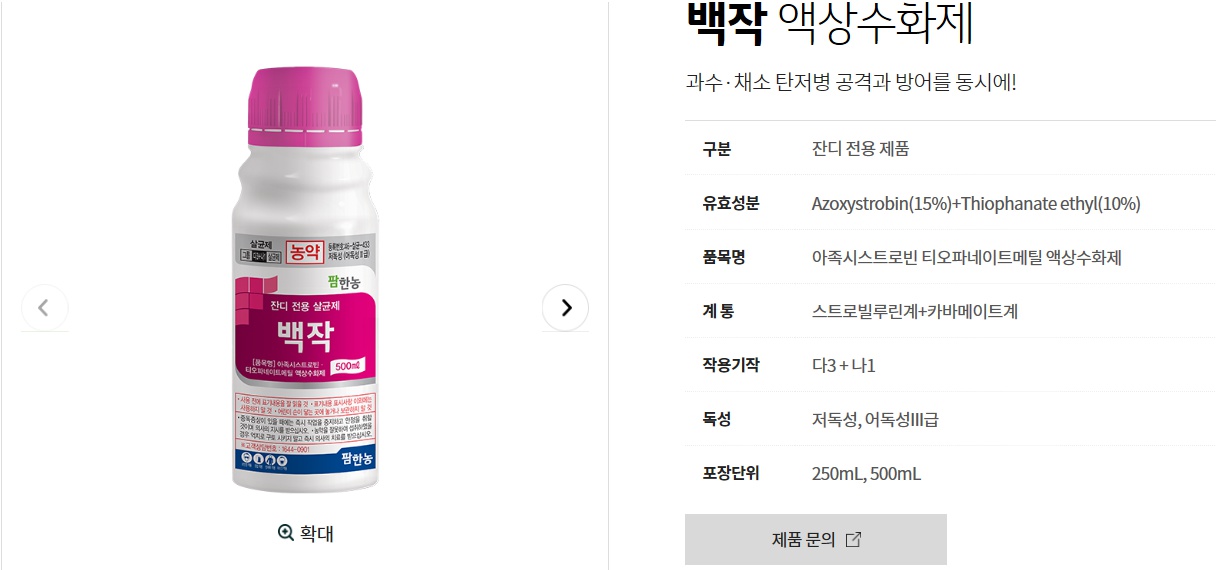This screenshot has width=1216, height=570.
Task: Click the Azoxystrobin(15%)+Thiophanate ethyl(10%) ingredient text
Action: [x=976, y=204]
